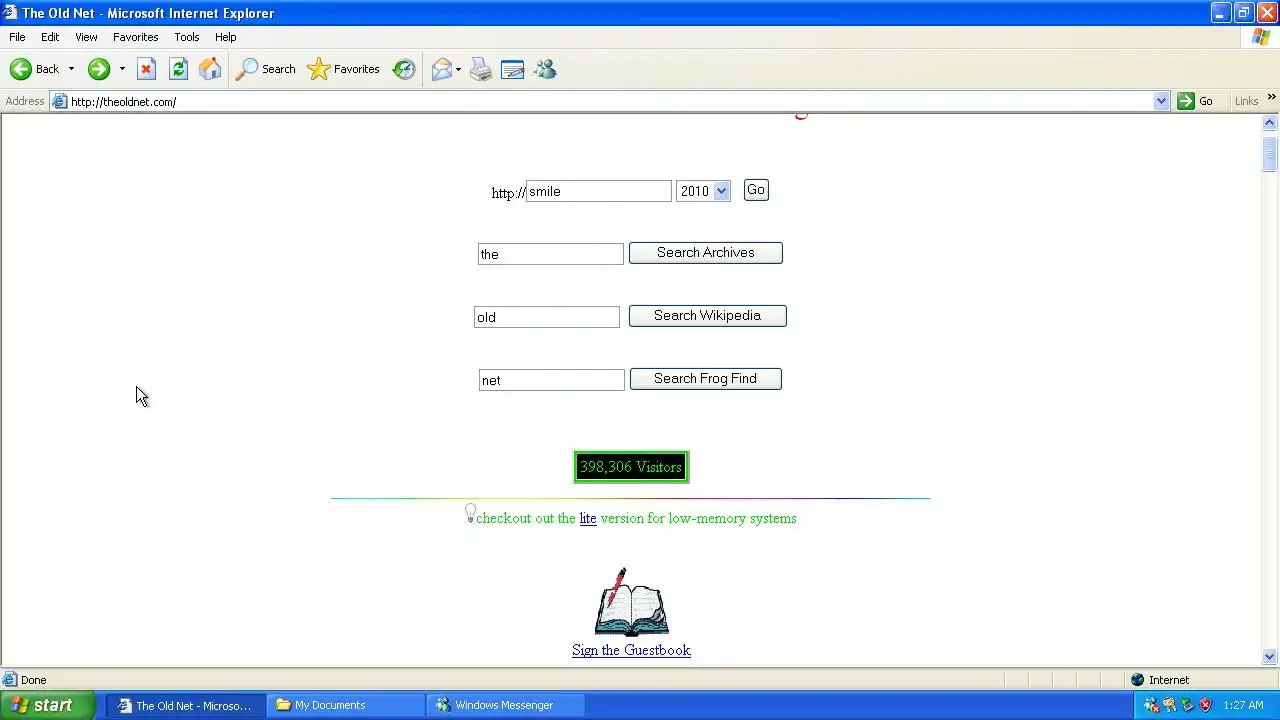Screen dimensions: 1280x720
Task: Click the Go button beside year dropdown
Action: 756,190
